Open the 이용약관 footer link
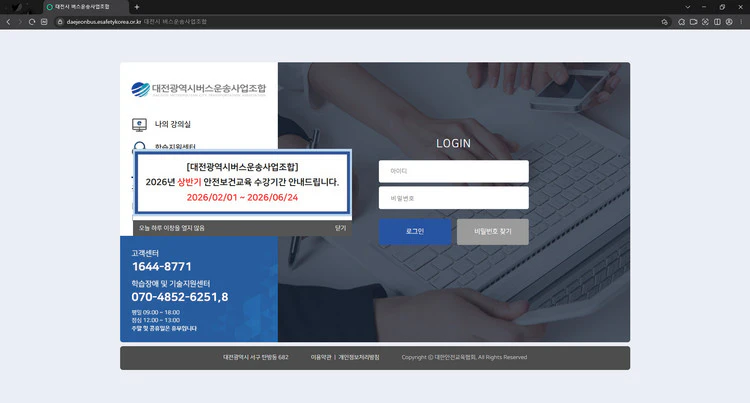 tap(320, 357)
